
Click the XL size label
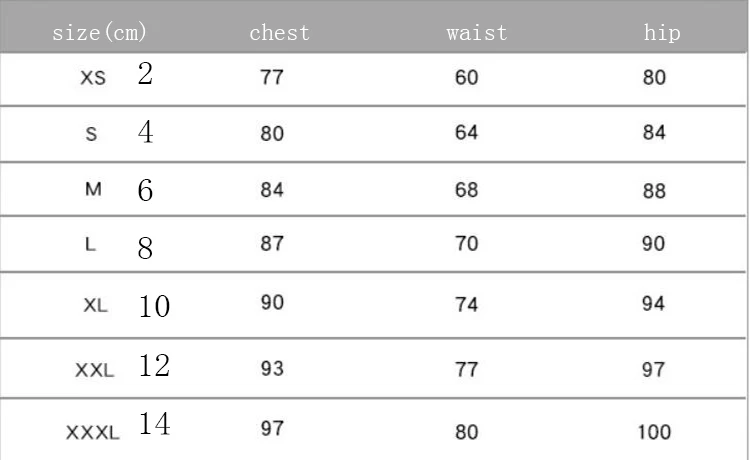coord(95,307)
